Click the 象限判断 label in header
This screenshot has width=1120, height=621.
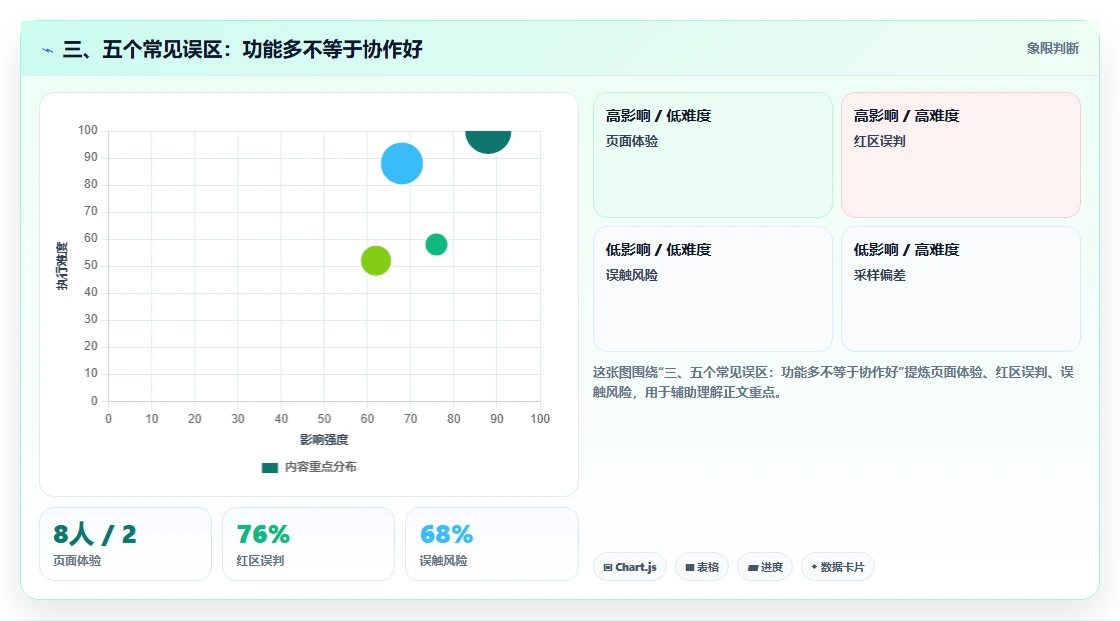coord(1052,49)
